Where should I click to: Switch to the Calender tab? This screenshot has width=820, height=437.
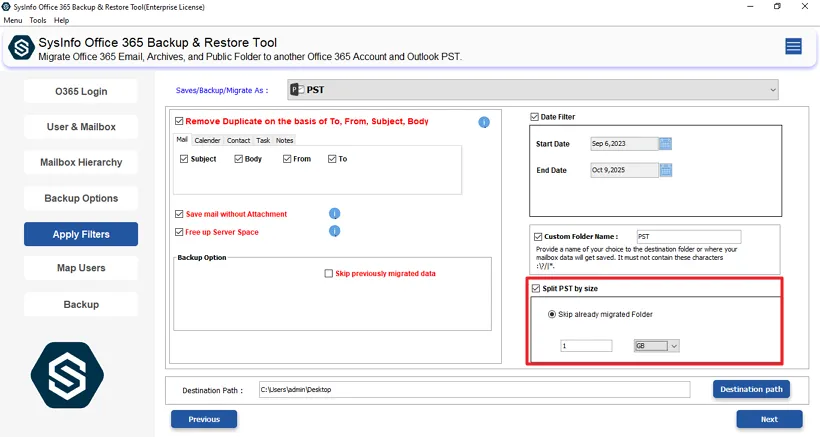point(207,141)
